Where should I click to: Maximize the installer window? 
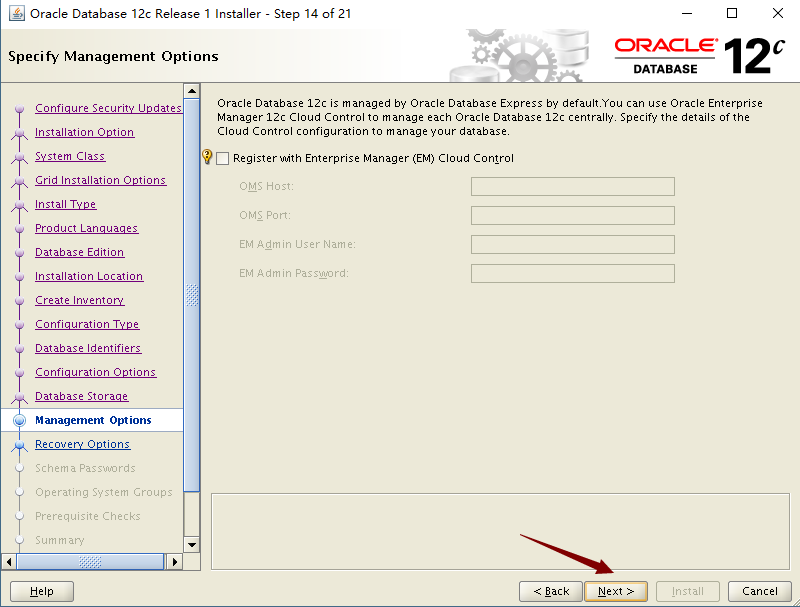(732, 13)
